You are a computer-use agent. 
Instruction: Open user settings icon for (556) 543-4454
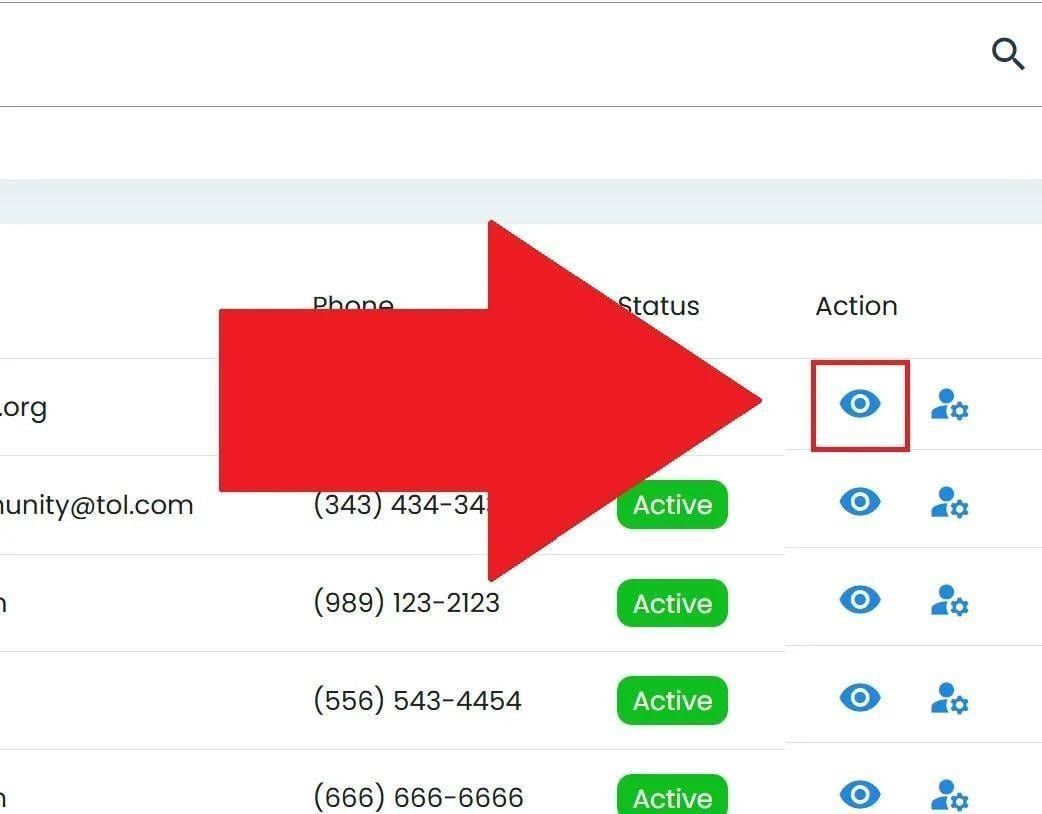(949, 698)
